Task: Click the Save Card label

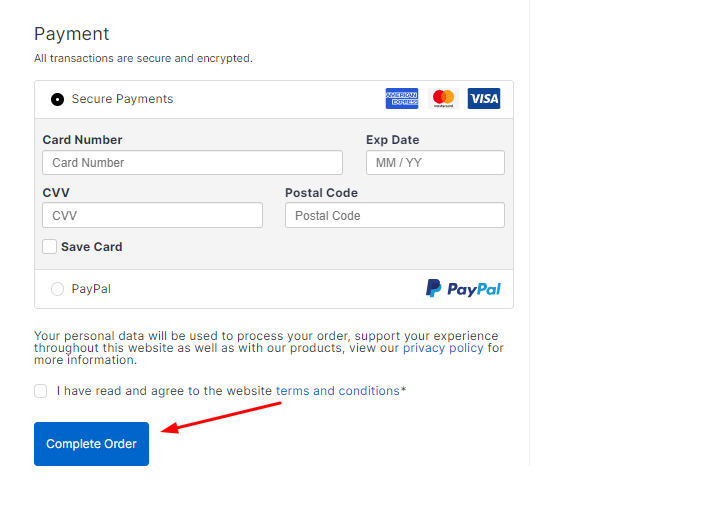Action: 91,246
